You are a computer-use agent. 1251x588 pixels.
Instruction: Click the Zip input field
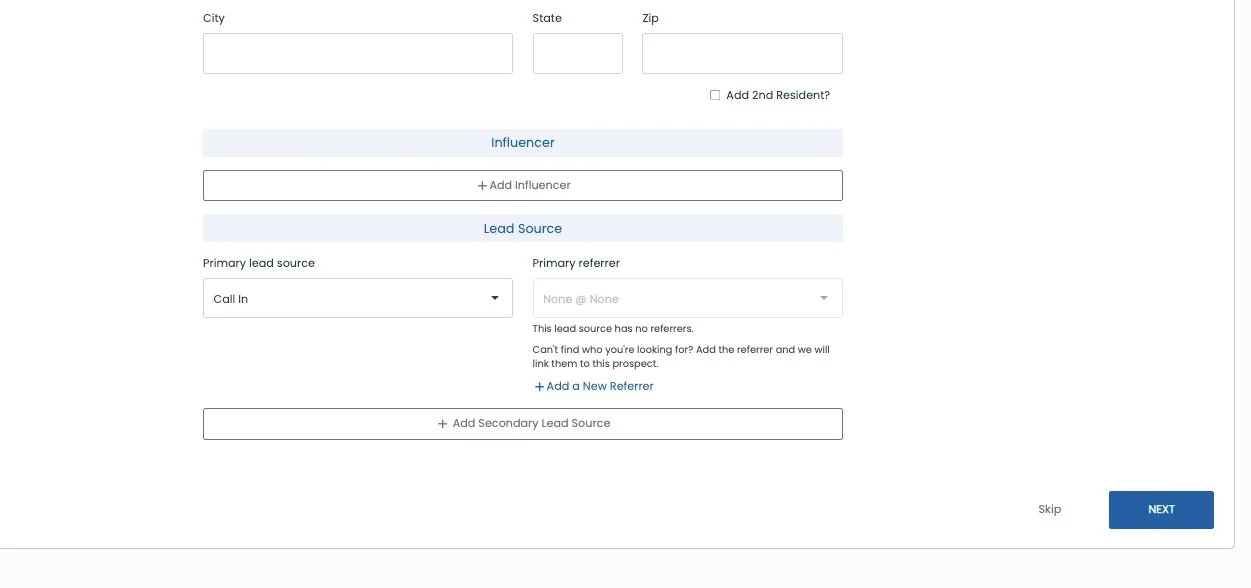pos(741,54)
